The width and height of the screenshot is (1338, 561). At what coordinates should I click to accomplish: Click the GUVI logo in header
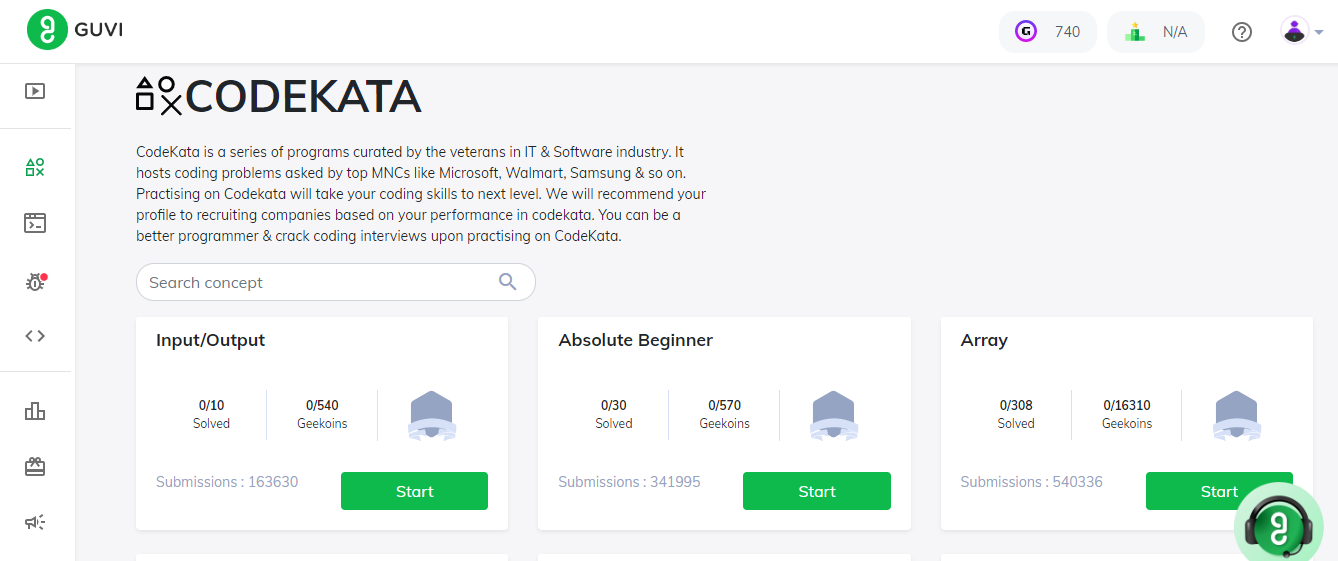(x=76, y=31)
